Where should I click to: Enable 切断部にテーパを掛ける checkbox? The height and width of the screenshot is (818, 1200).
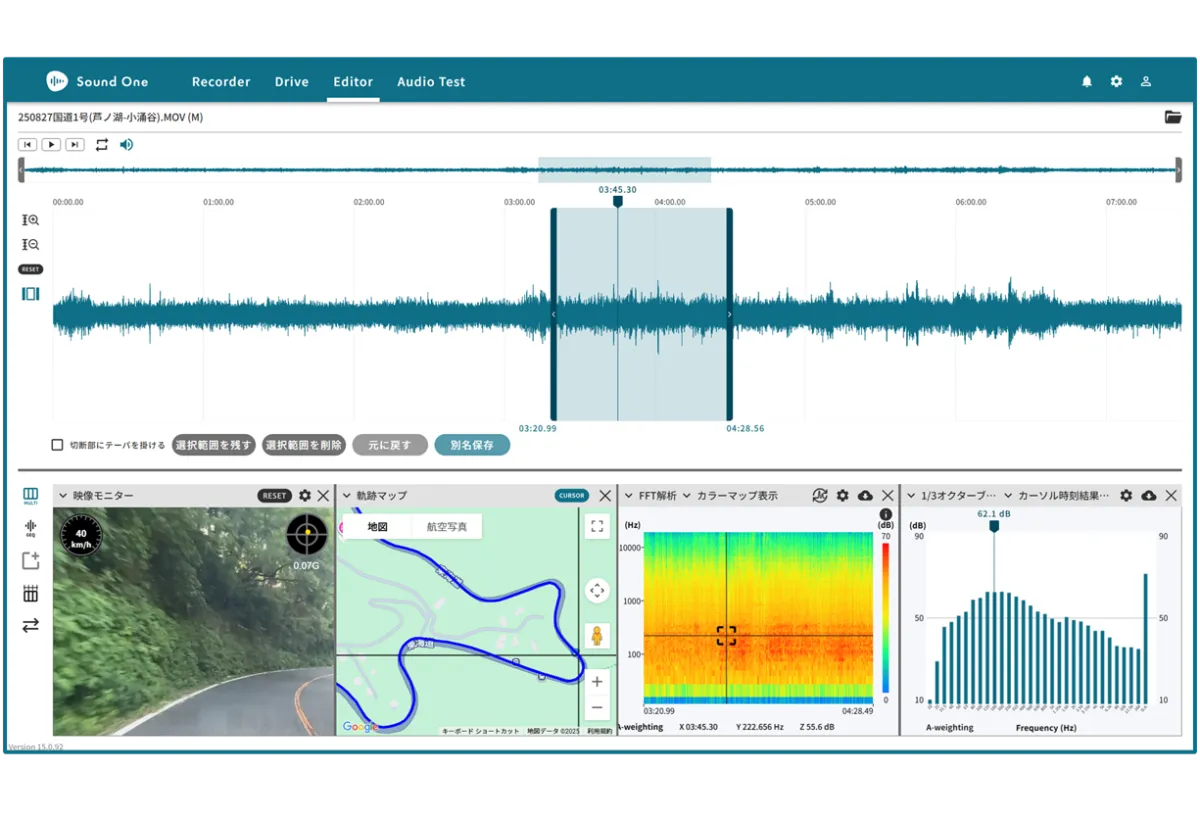coord(57,445)
